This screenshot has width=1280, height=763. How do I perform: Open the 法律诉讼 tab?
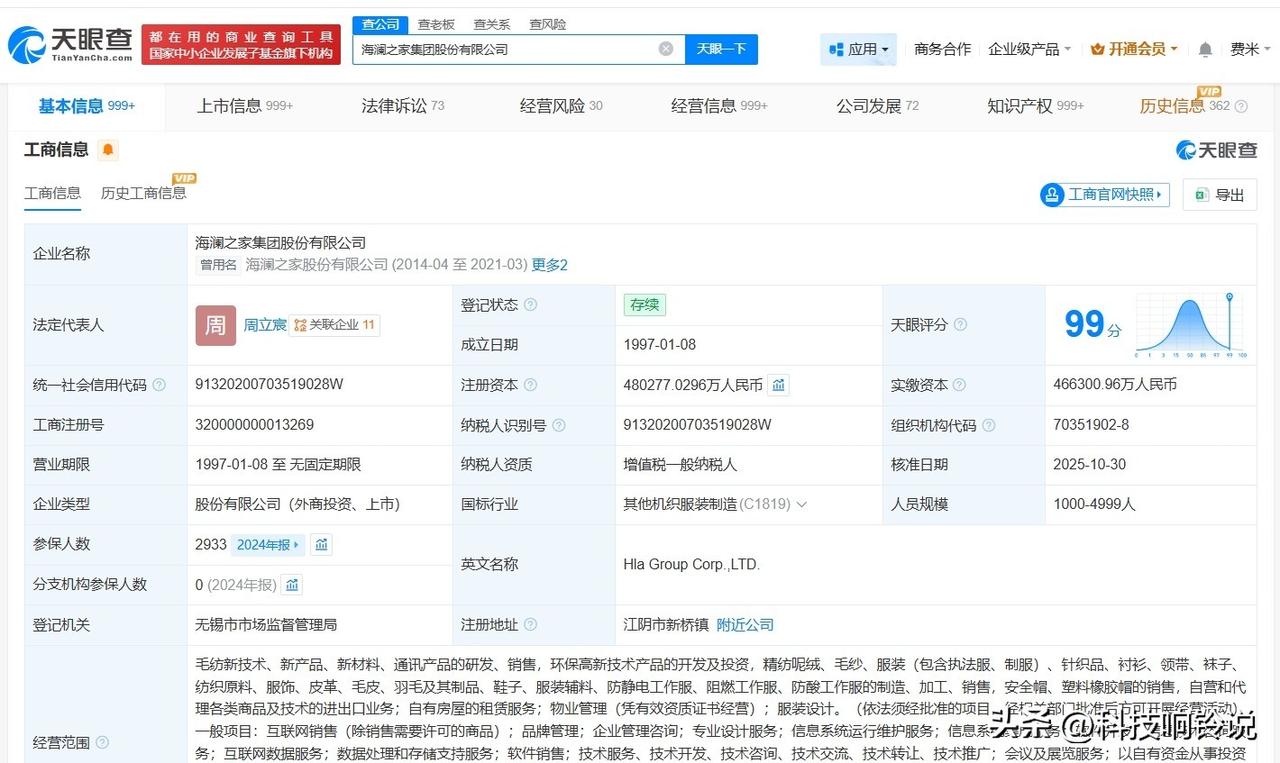(403, 106)
